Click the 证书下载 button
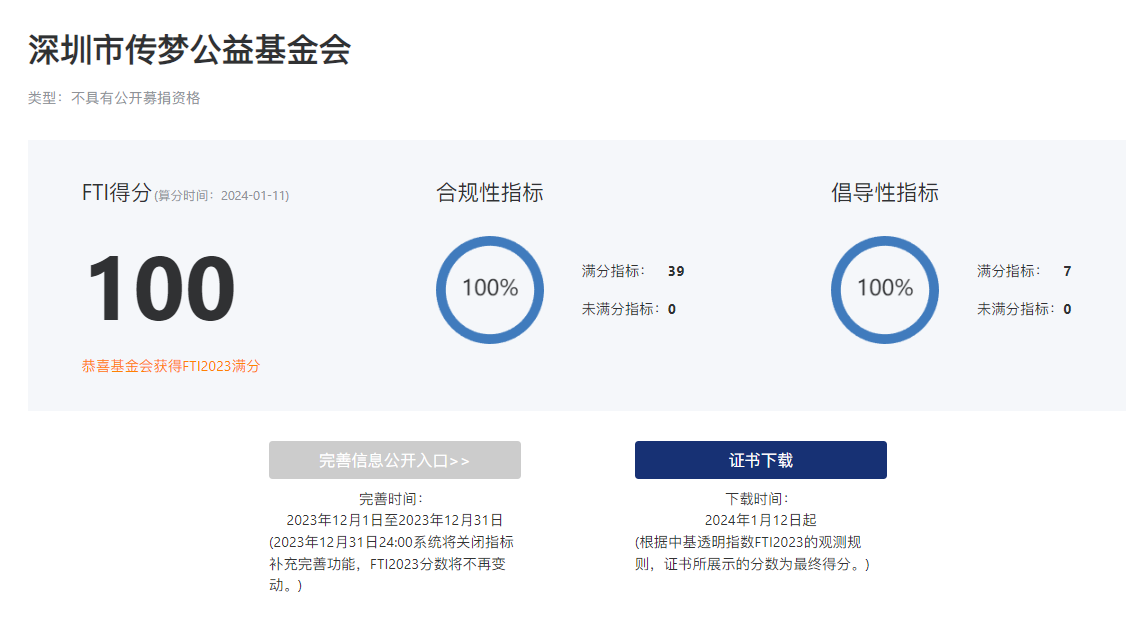Screen dimensions: 1145x620 click(x=760, y=460)
